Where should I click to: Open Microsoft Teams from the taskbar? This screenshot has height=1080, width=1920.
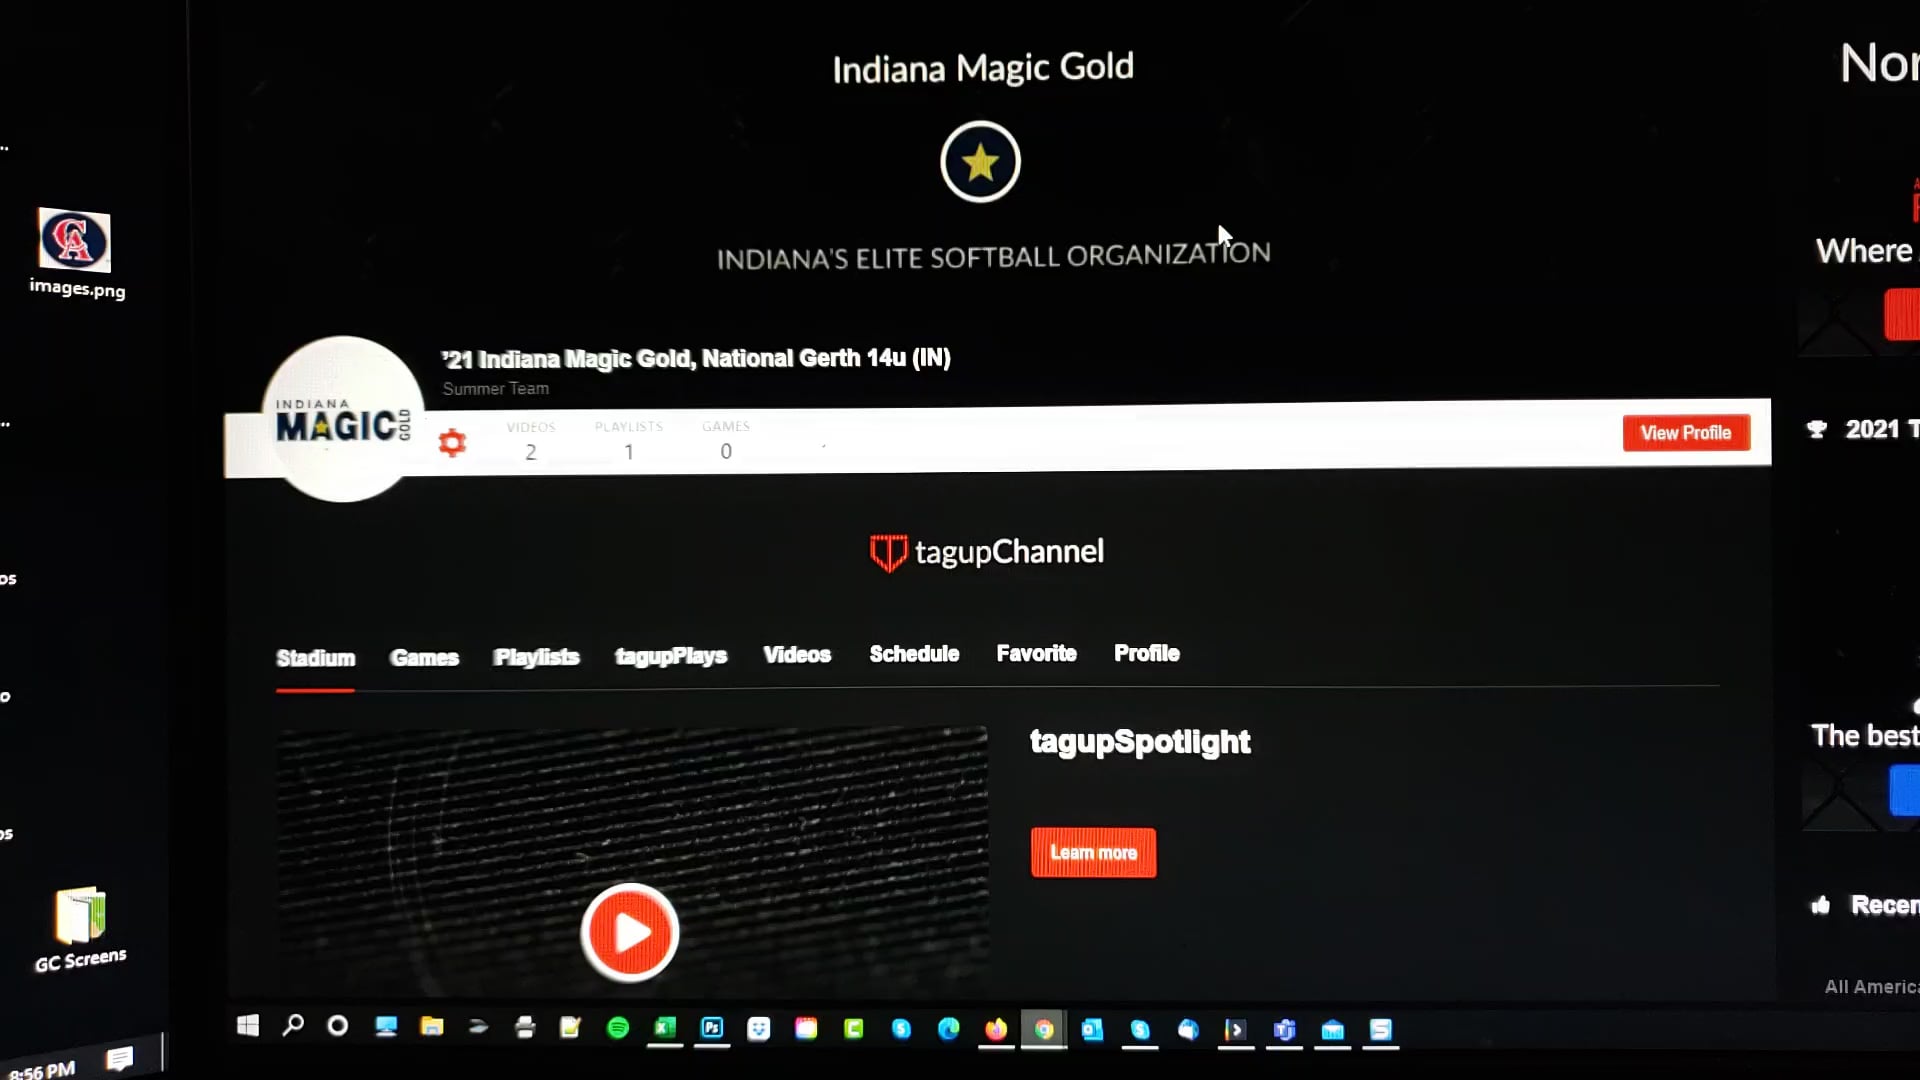point(1284,1030)
